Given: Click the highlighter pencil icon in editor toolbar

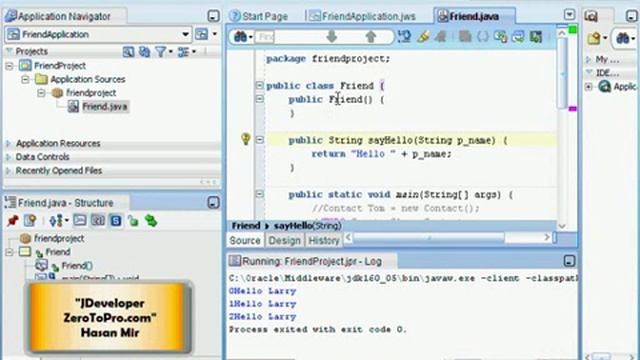Looking at the screenshot, I should (x=423, y=37).
